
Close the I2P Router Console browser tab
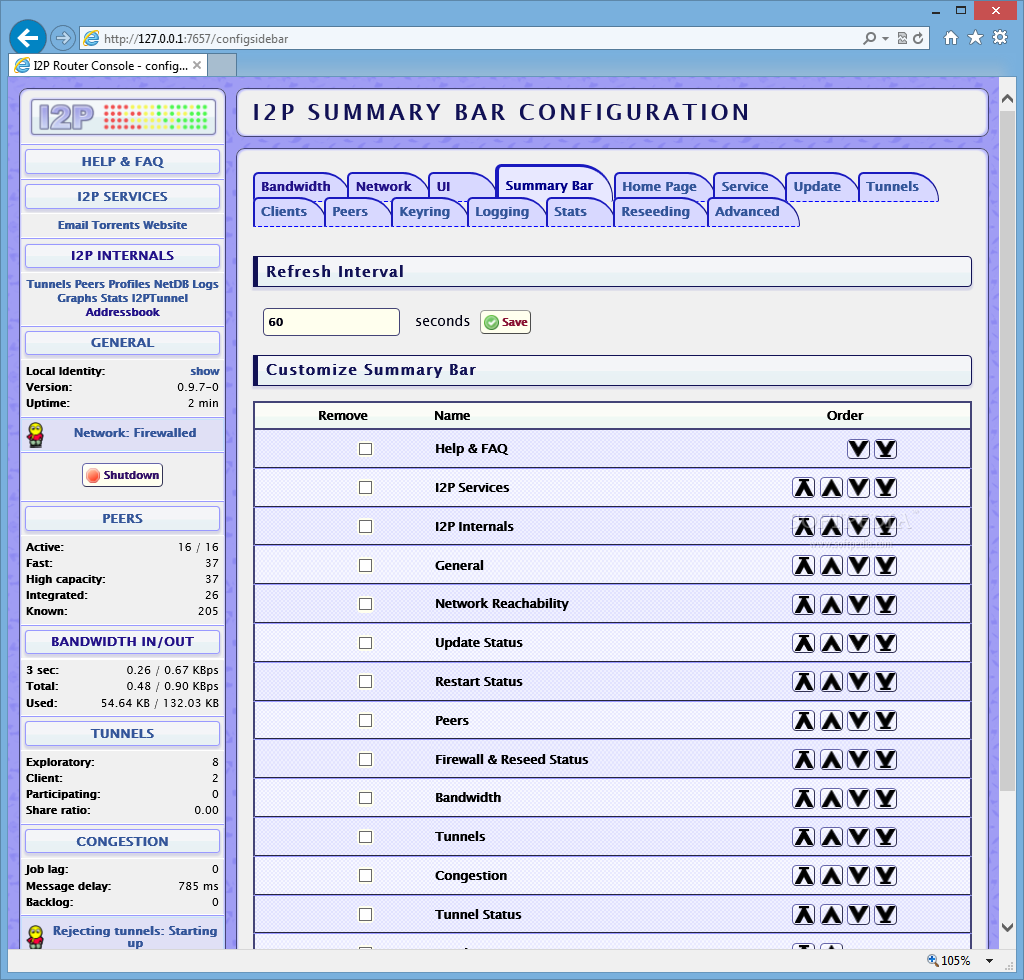(197, 65)
